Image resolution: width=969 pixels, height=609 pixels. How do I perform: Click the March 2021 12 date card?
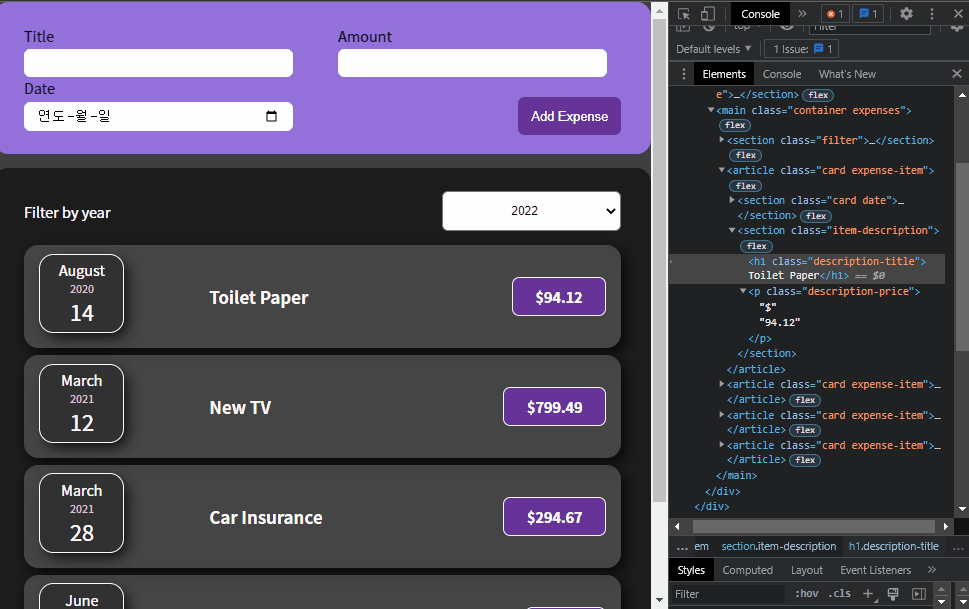pyautogui.click(x=82, y=404)
